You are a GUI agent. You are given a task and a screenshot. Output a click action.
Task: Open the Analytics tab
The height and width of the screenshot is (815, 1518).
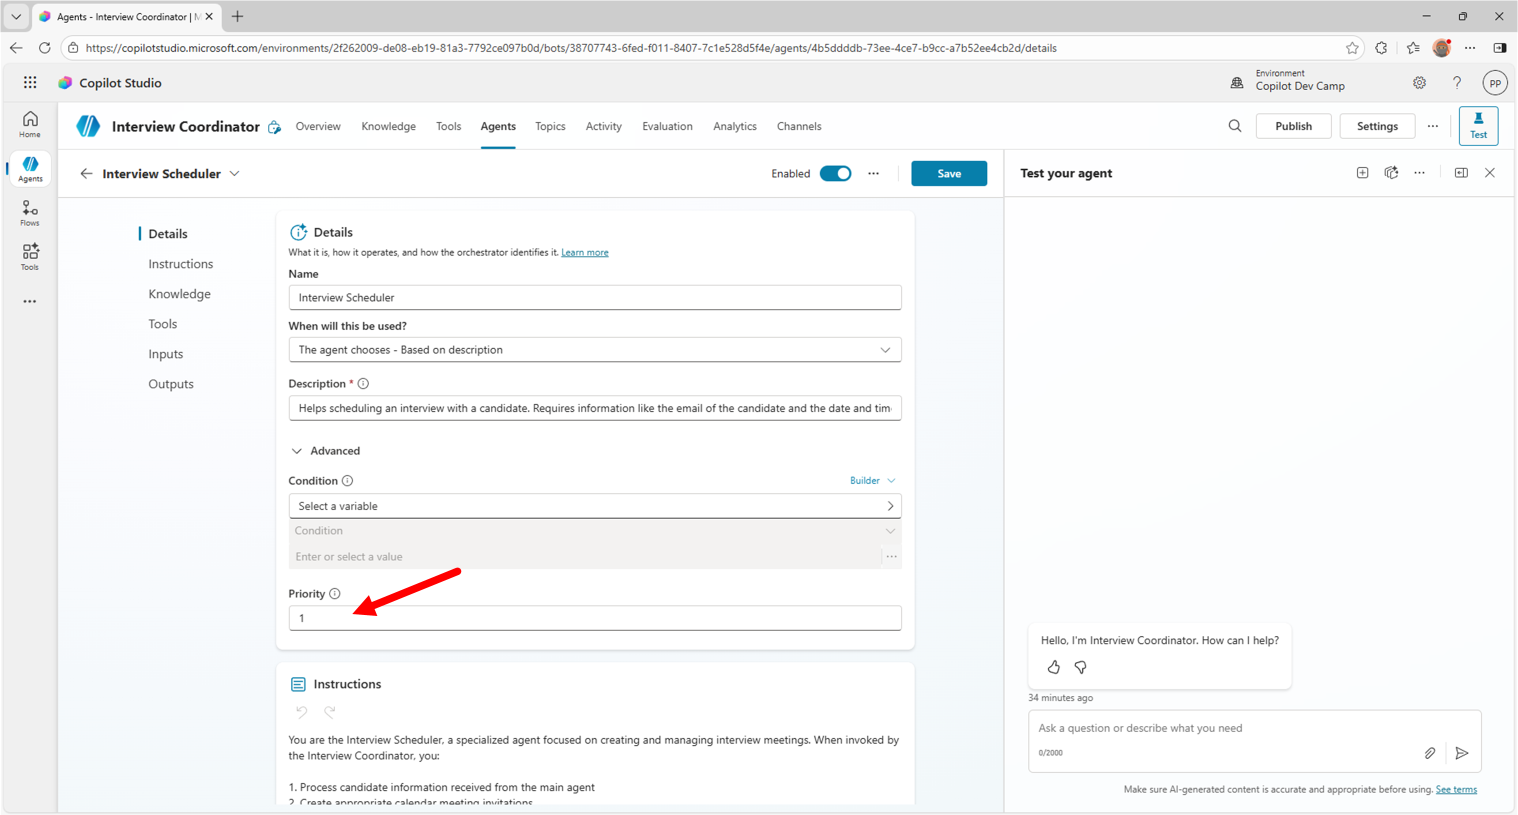(x=735, y=126)
